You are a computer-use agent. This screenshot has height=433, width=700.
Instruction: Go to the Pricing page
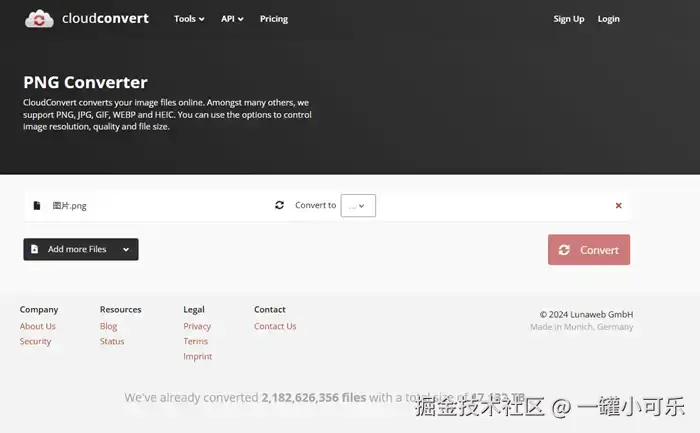coord(274,19)
